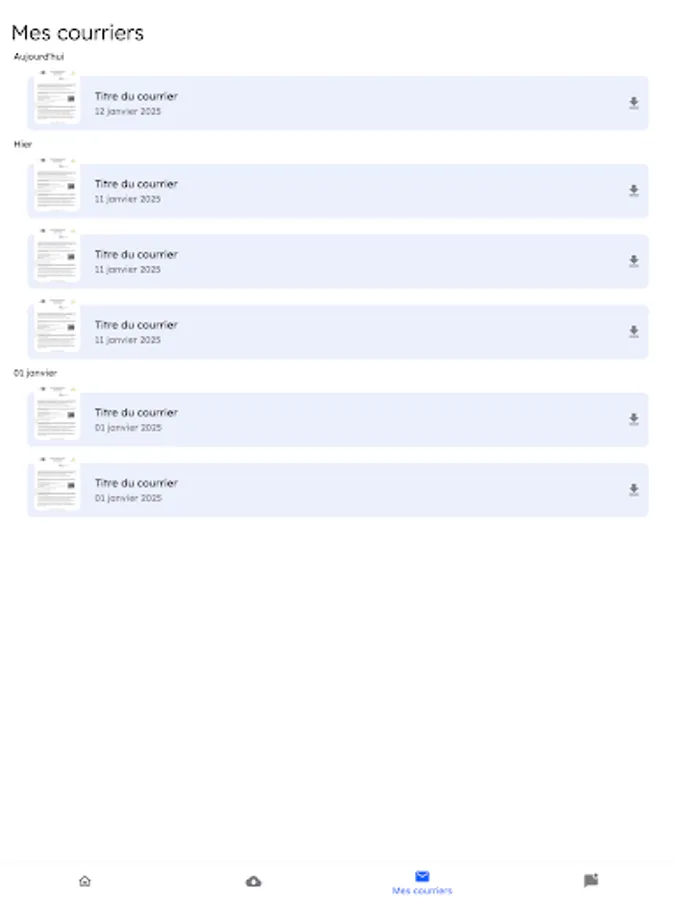Open the Home tab in bottom navigation
The width and height of the screenshot is (675, 900).
point(85,881)
